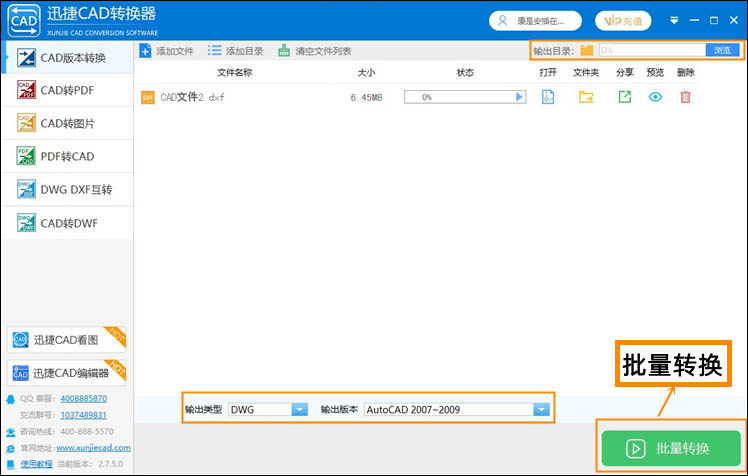Start converting CAD文件2.dxf with the play arrow

pos(519,97)
